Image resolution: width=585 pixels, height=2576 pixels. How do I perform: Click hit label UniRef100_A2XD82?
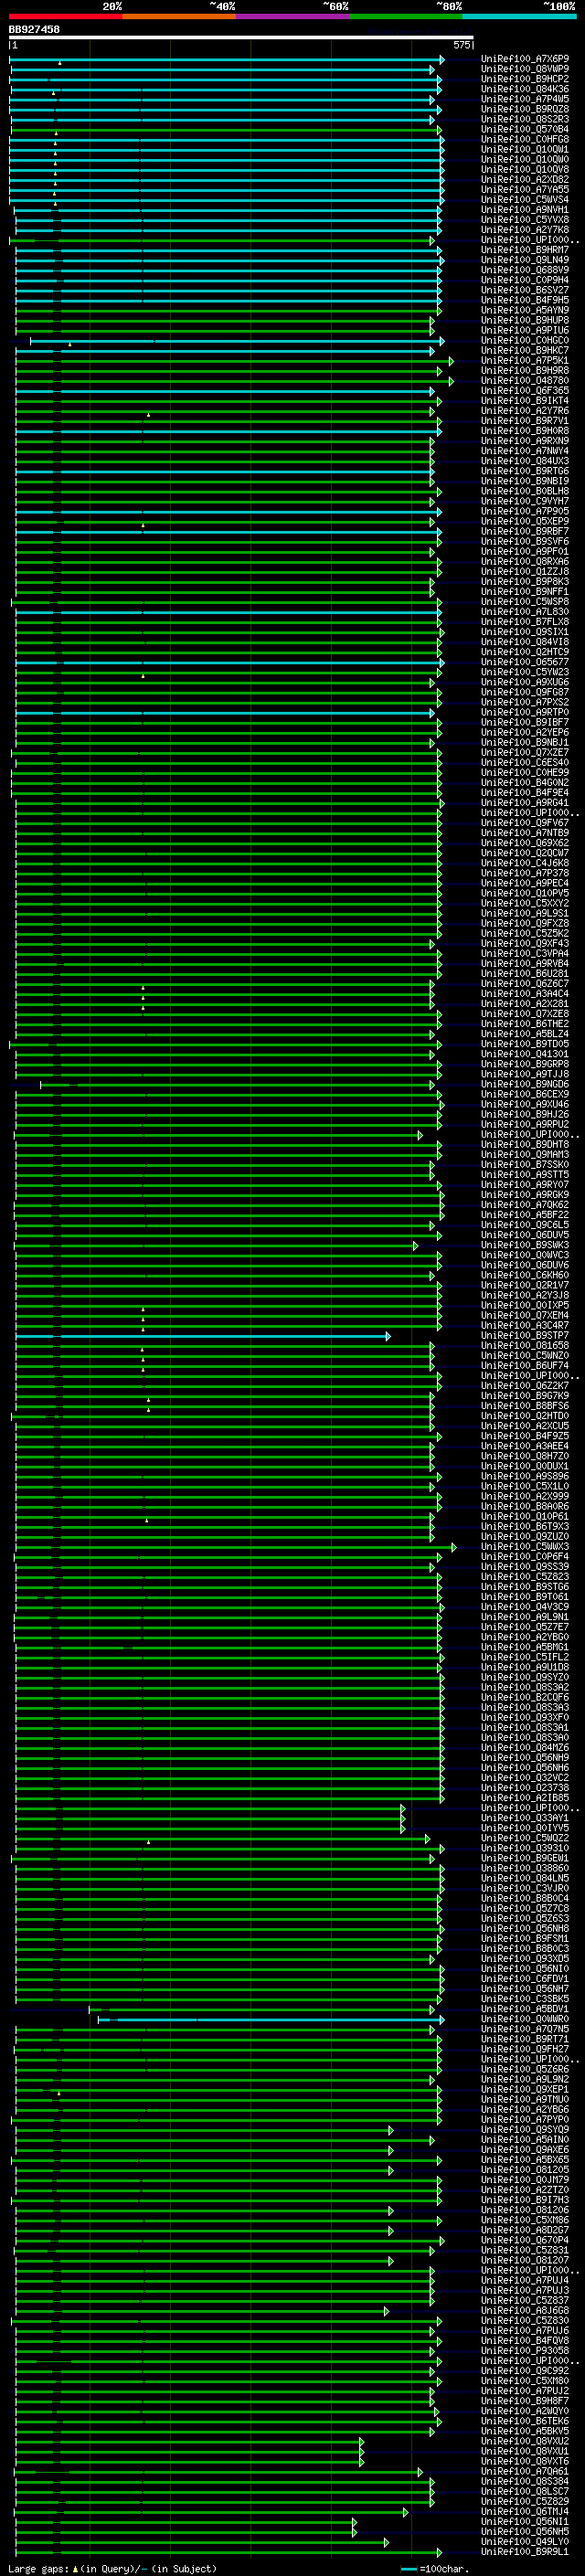pyautogui.click(x=525, y=180)
